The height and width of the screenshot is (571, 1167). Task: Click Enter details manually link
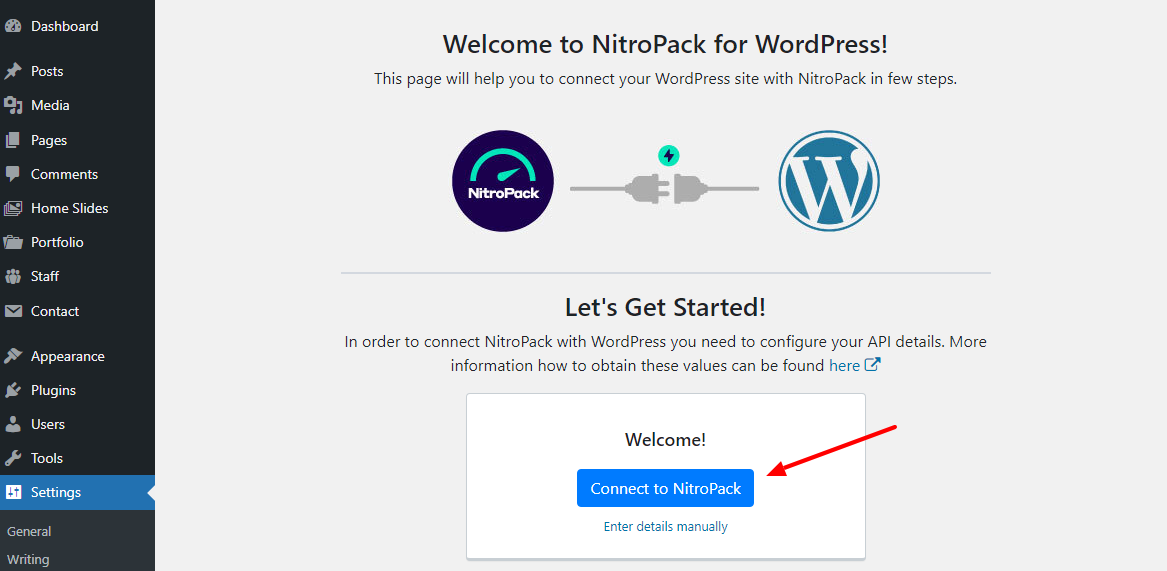[x=665, y=526]
